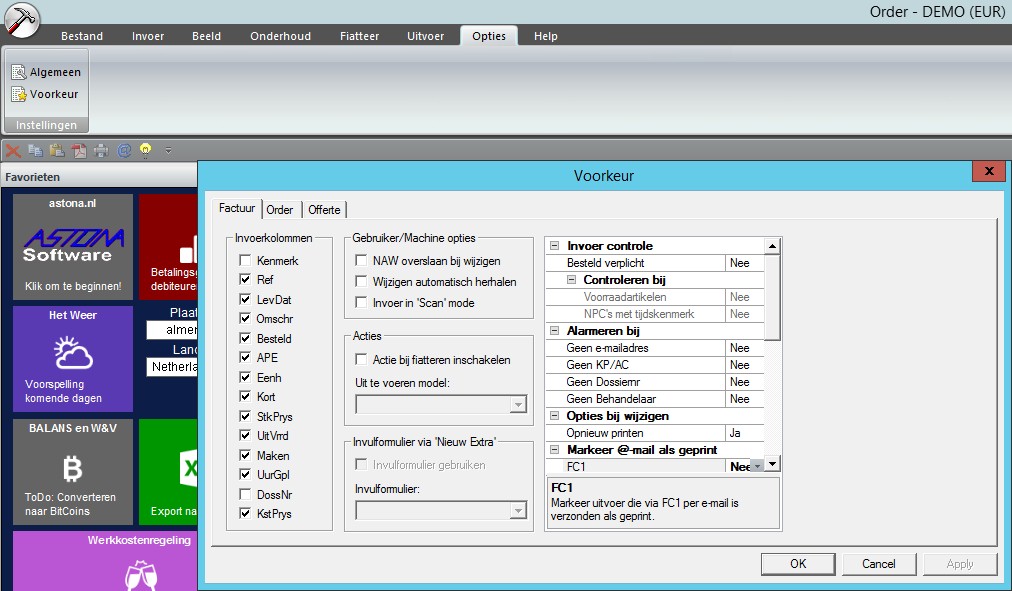Uncheck the LevDat column checkbox
This screenshot has width=1012, height=591.
tap(245, 299)
